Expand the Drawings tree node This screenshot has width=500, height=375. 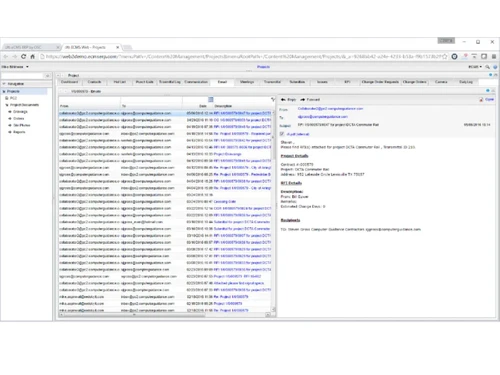coord(10,112)
